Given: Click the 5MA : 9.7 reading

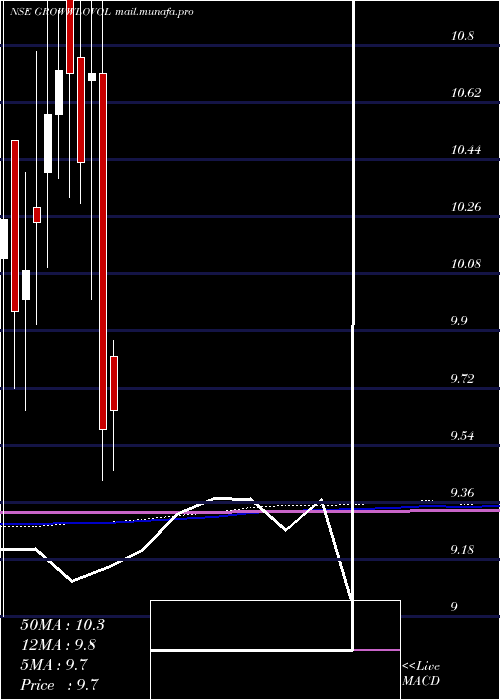Looking at the screenshot, I should tap(54, 665).
